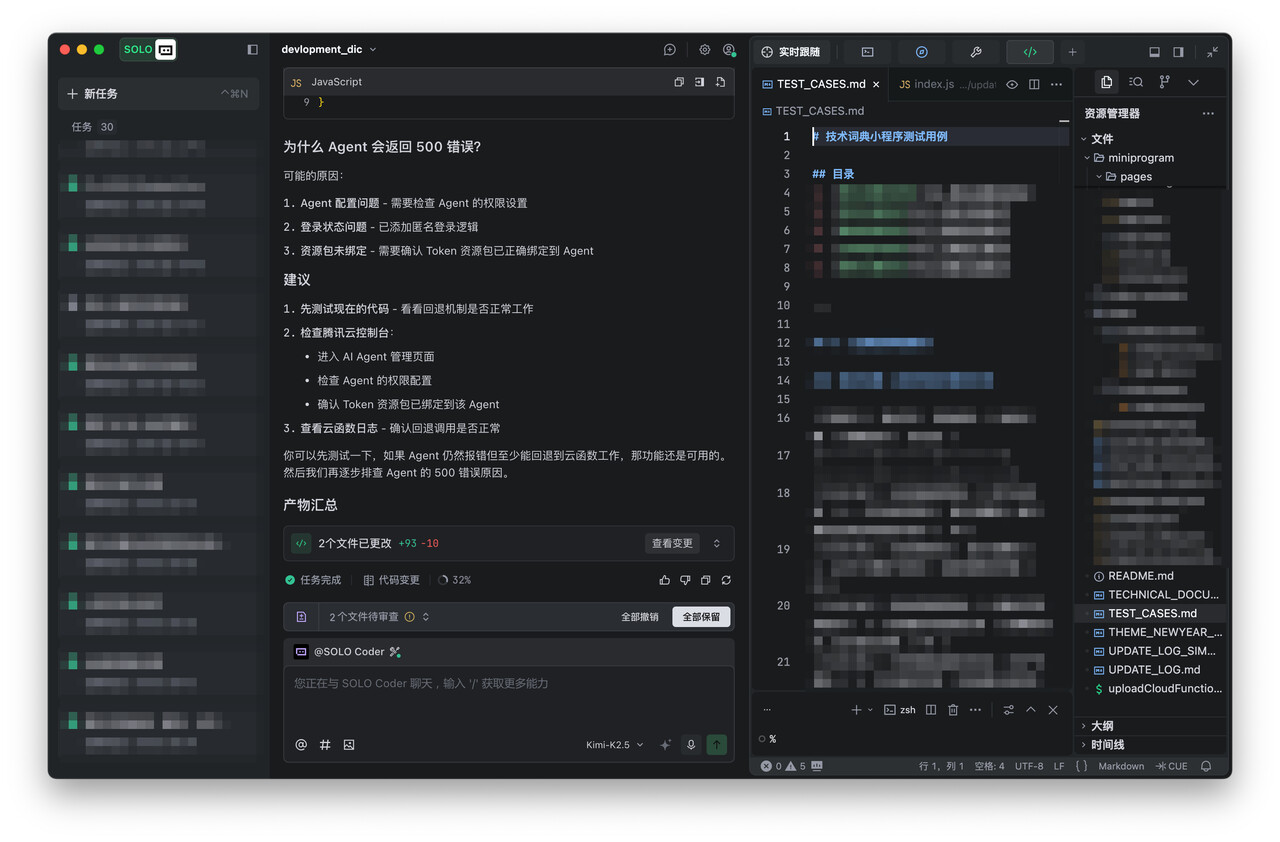Click the wrench tools icon
1280x842 pixels.
976,52
